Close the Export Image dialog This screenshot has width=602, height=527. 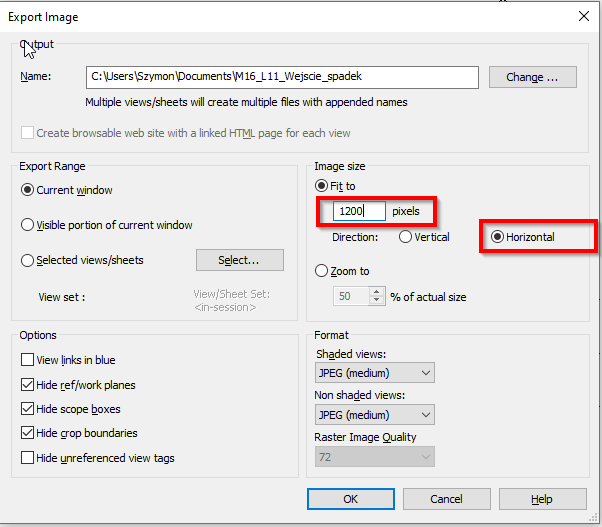tap(583, 16)
